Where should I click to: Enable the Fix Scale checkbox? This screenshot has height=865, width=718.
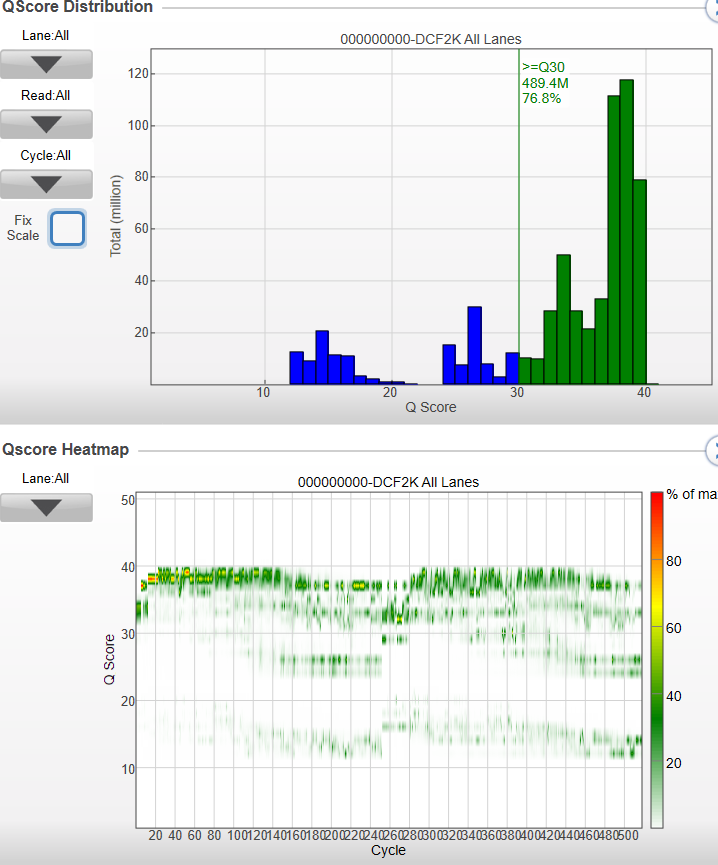tap(67, 228)
